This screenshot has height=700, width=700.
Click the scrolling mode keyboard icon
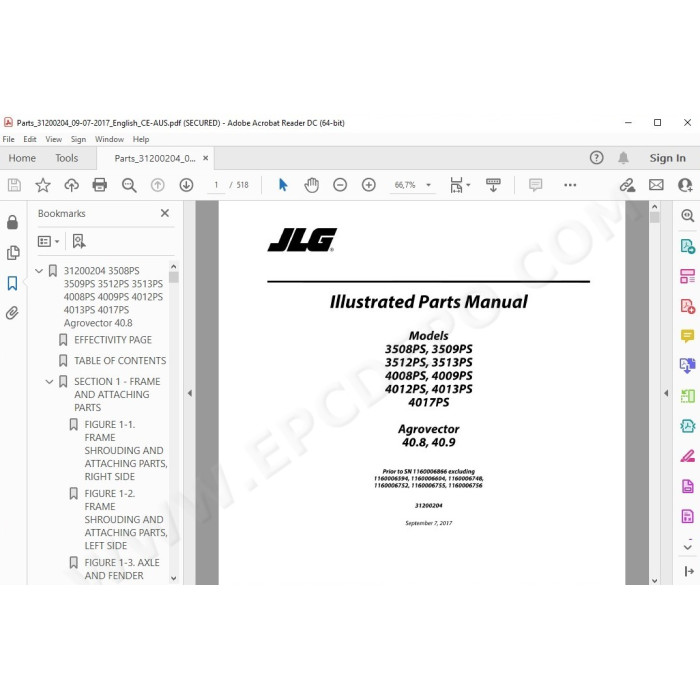tap(493, 185)
